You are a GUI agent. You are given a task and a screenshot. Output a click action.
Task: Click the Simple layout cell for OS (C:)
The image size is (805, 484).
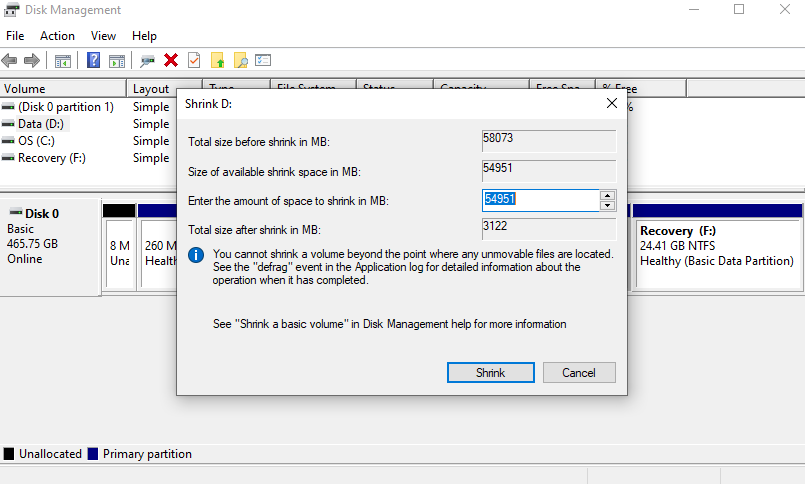coord(151,141)
